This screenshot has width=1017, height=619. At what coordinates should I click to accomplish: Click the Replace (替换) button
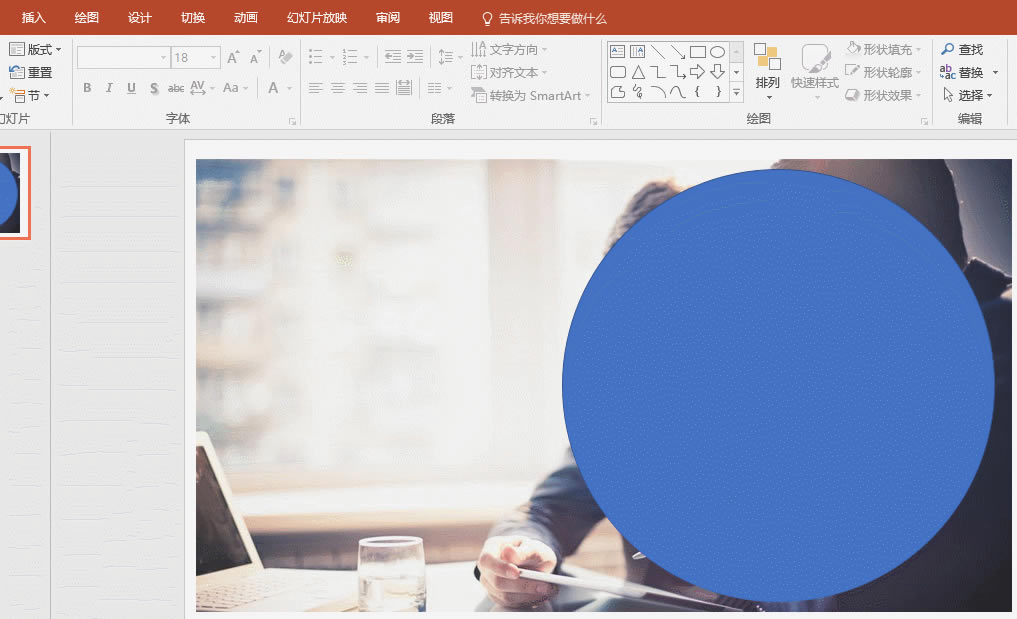969,73
